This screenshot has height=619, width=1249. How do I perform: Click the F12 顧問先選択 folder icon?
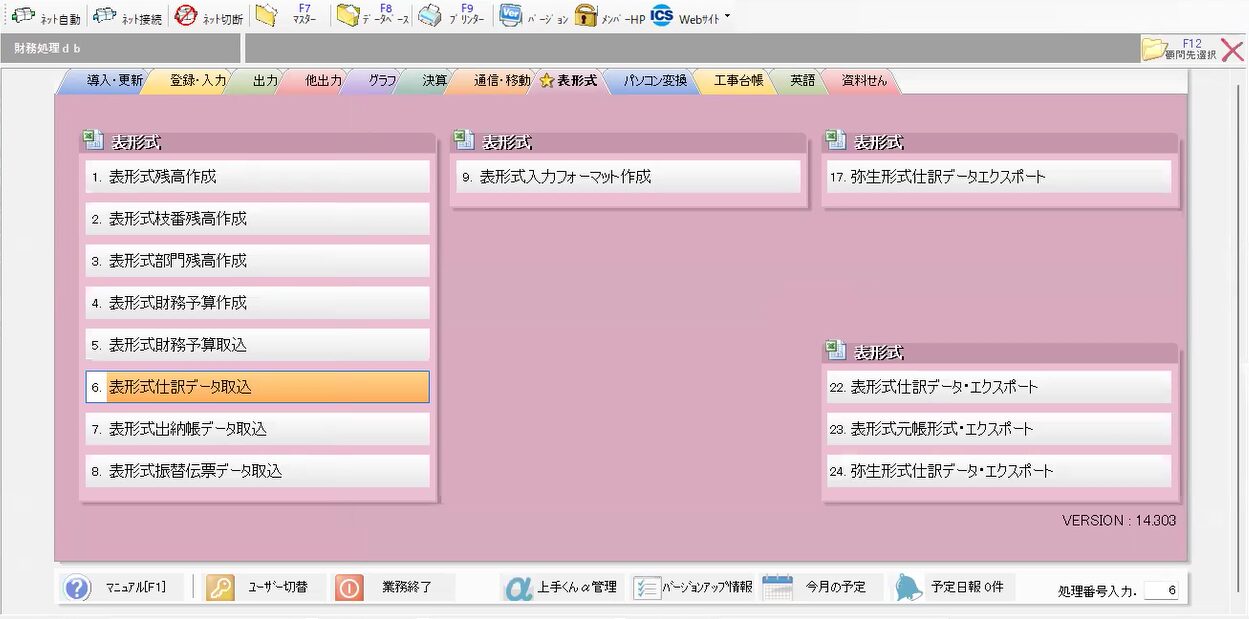pos(1155,48)
